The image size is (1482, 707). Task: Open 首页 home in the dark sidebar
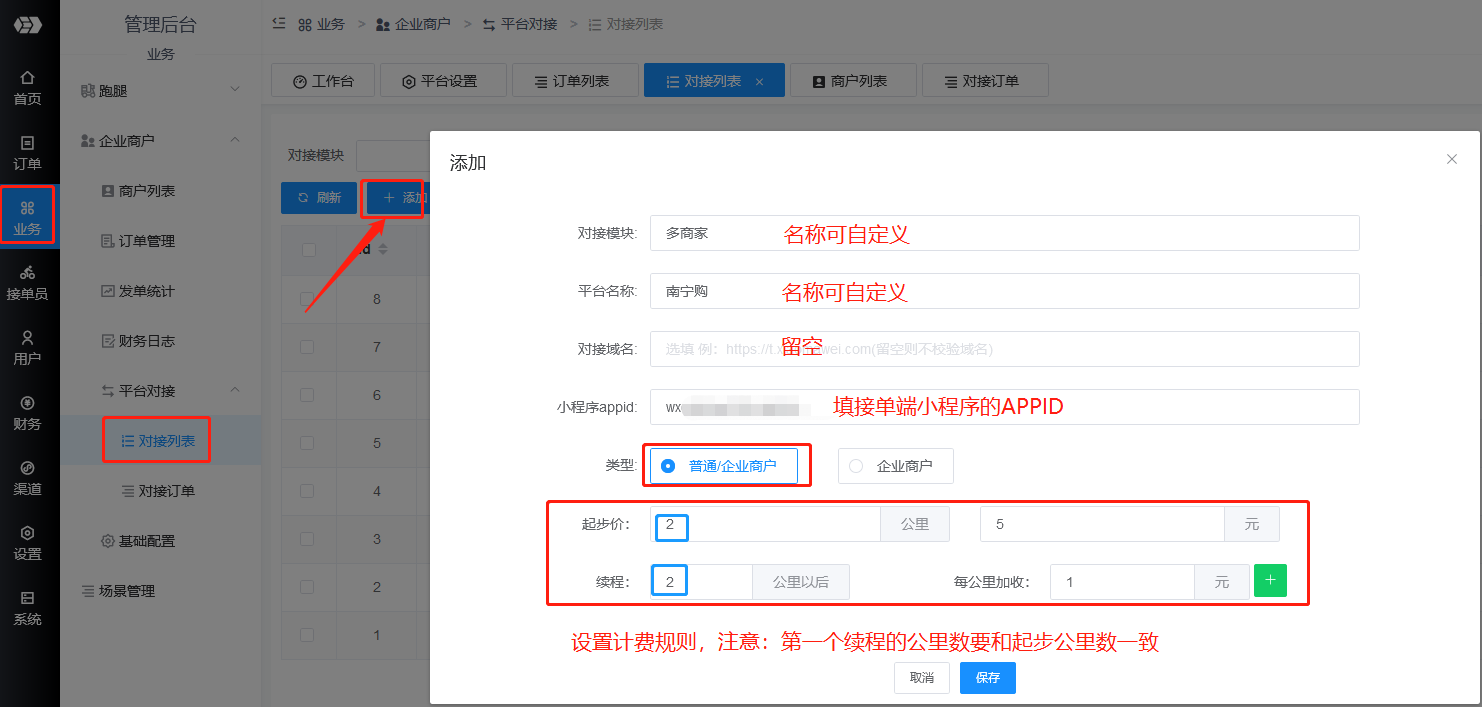(28, 88)
